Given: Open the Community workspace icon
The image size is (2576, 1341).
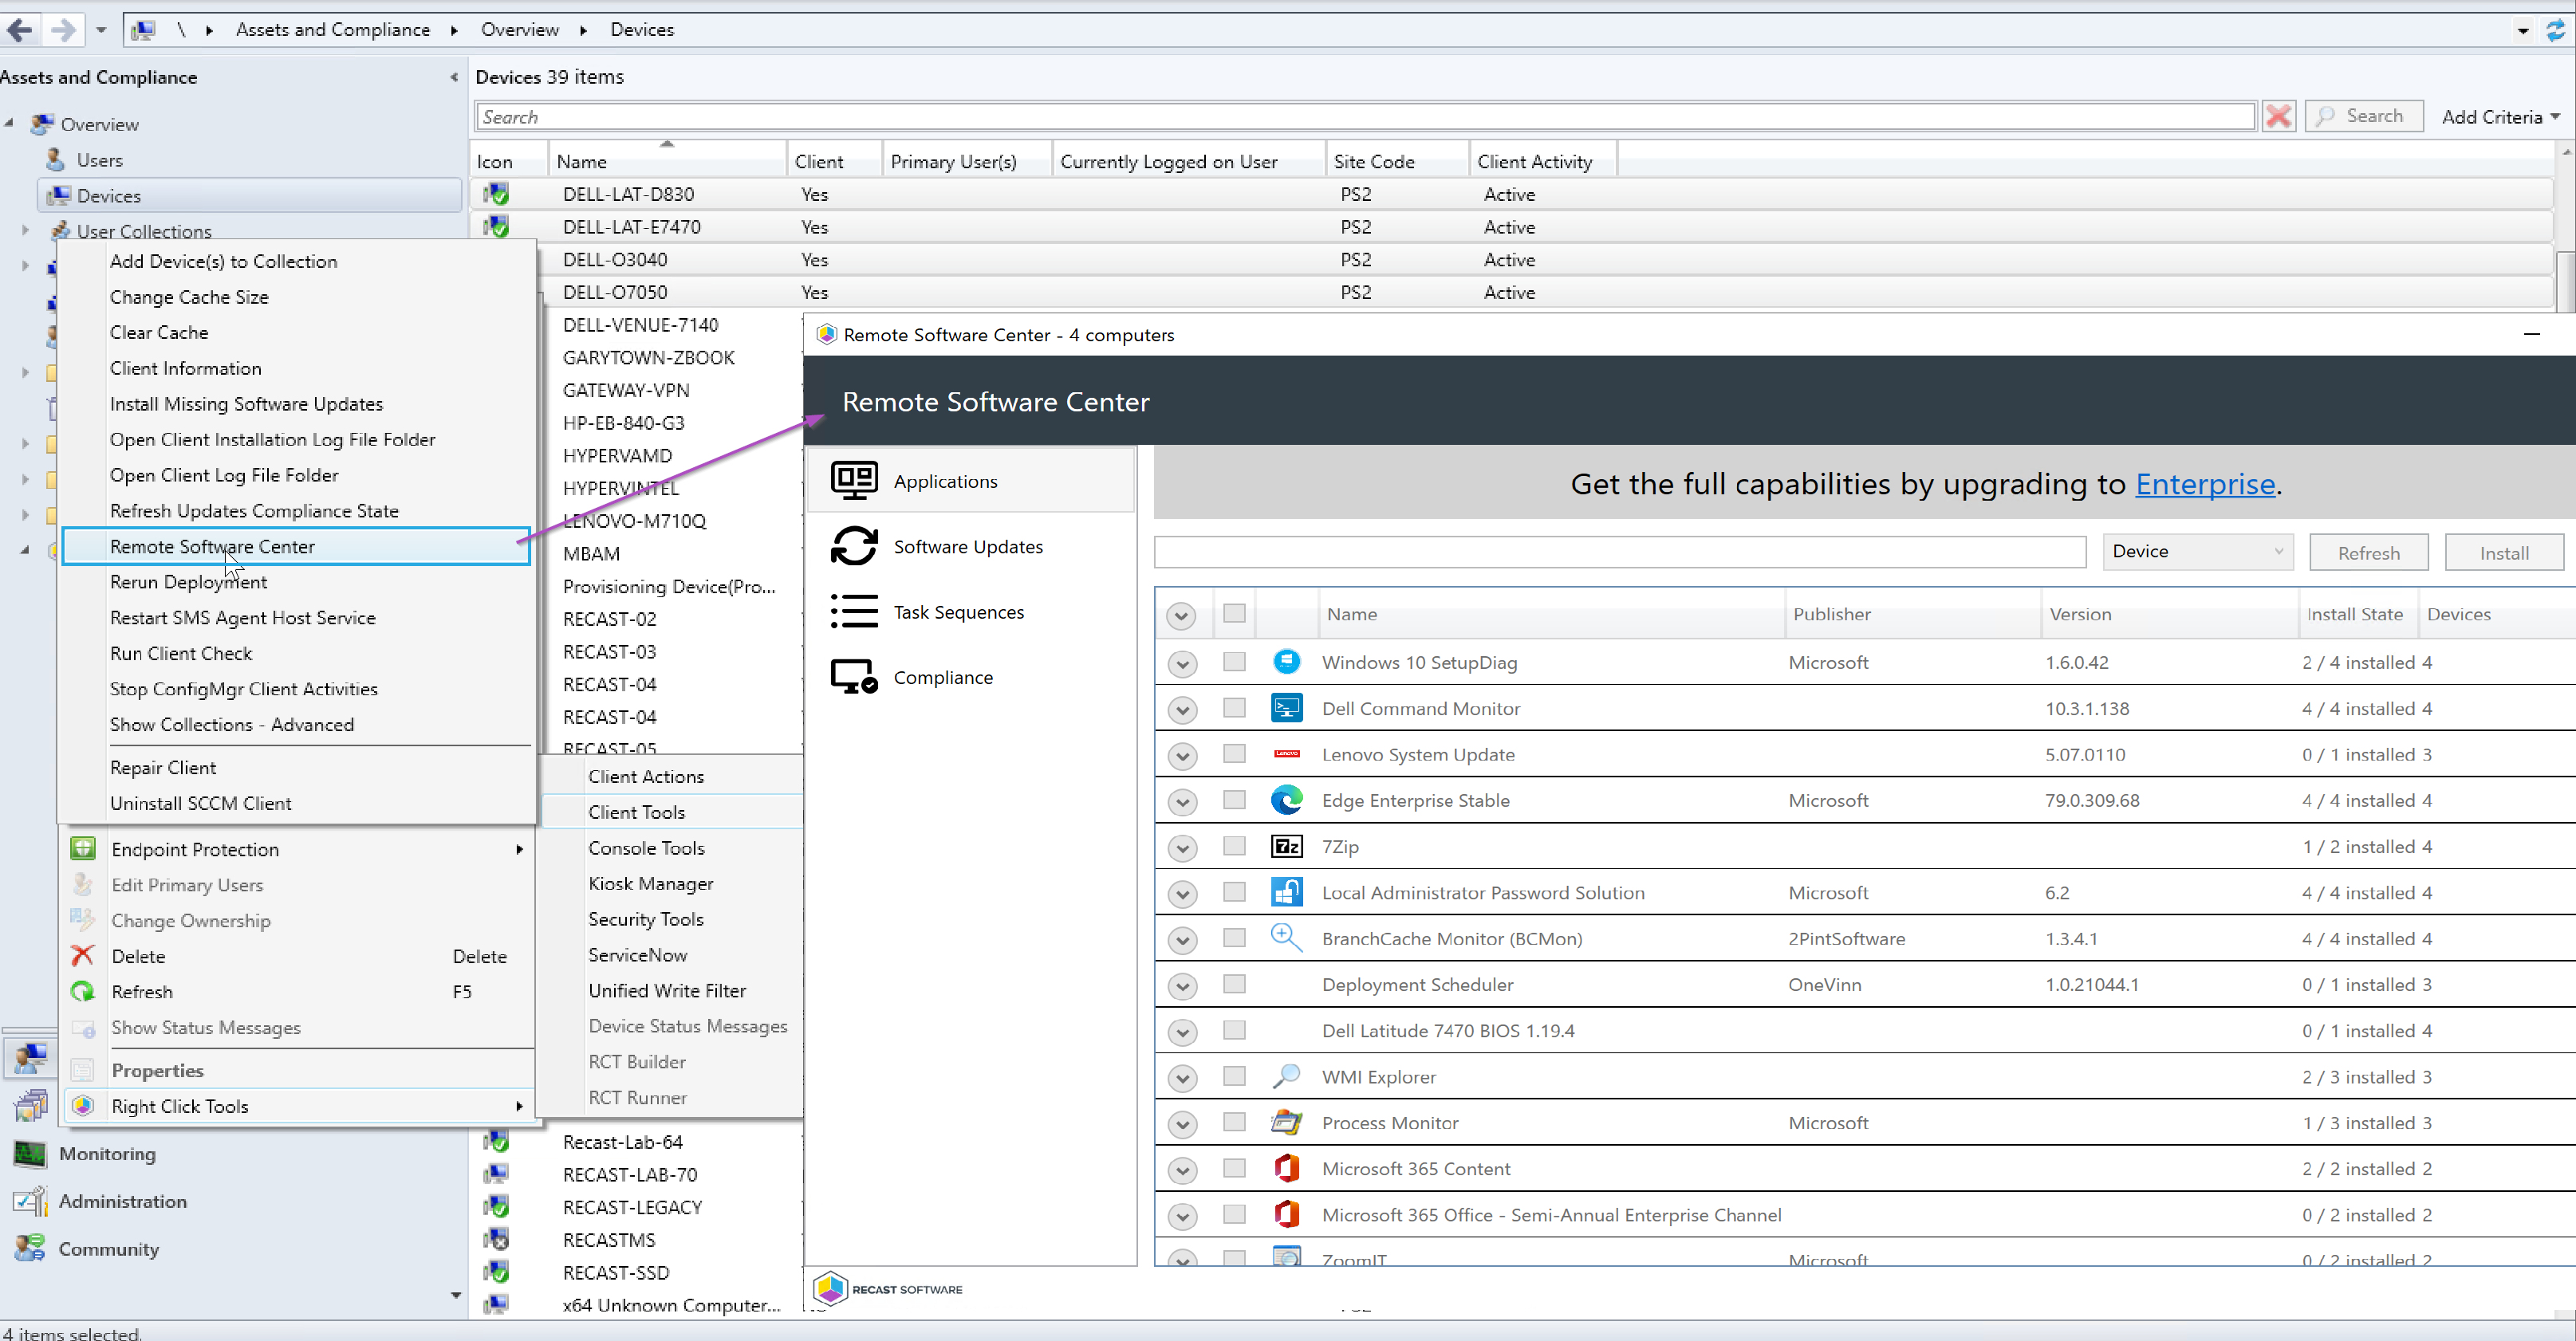Looking at the screenshot, I should tap(30, 1248).
